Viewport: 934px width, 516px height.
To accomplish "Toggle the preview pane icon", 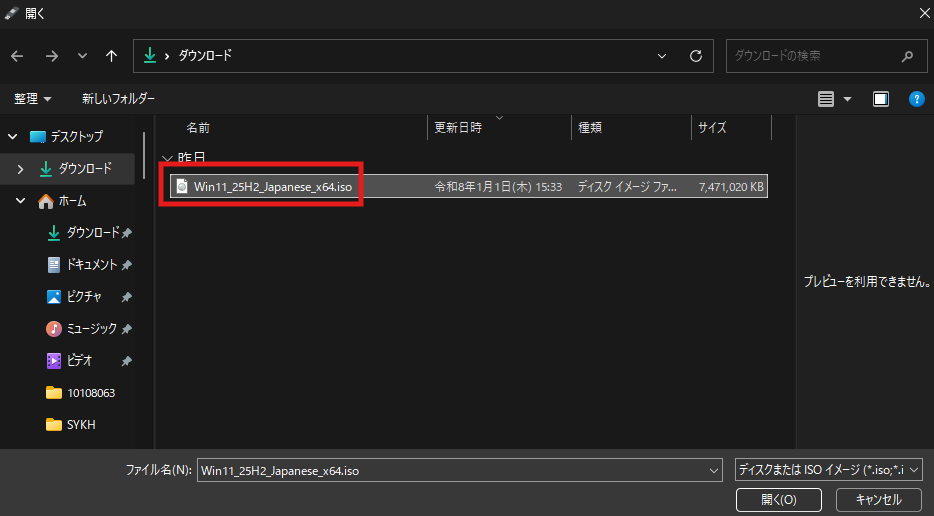I will (880, 99).
